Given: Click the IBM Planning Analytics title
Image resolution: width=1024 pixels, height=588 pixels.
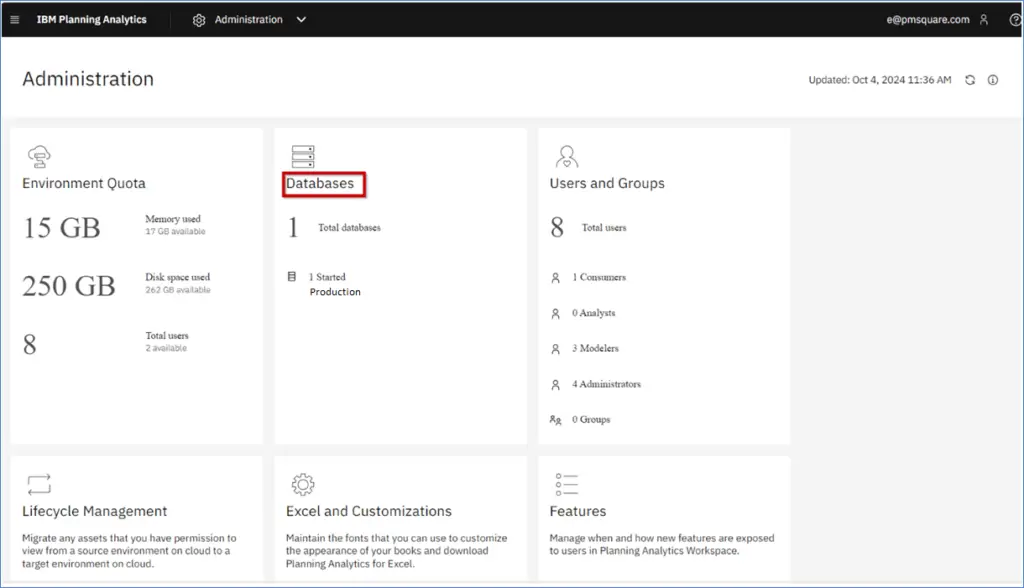Looking at the screenshot, I should [91, 20].
